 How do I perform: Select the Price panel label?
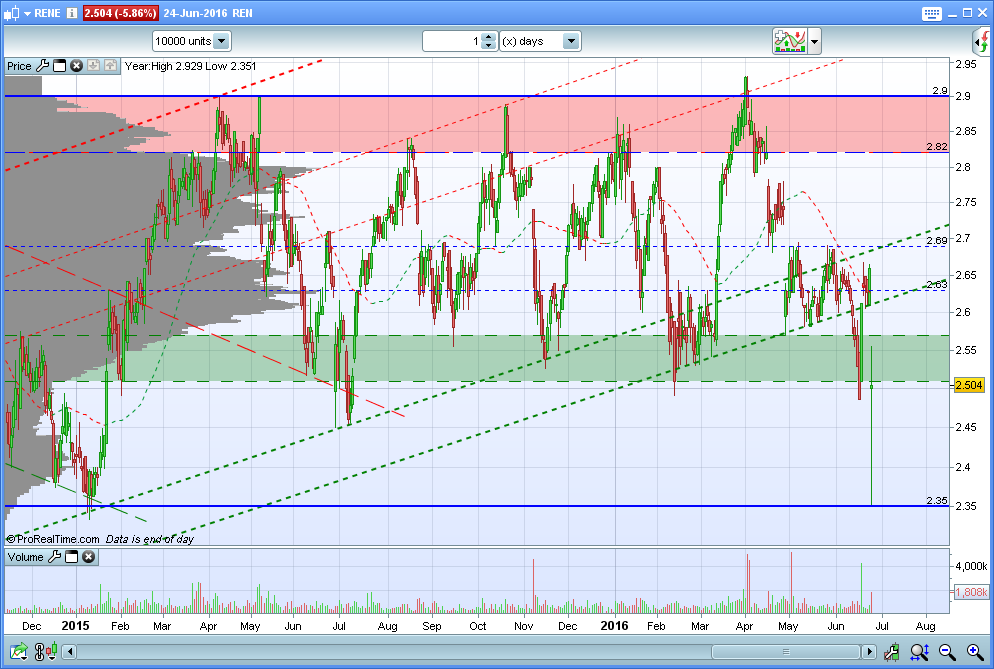(x=19, y=66)
